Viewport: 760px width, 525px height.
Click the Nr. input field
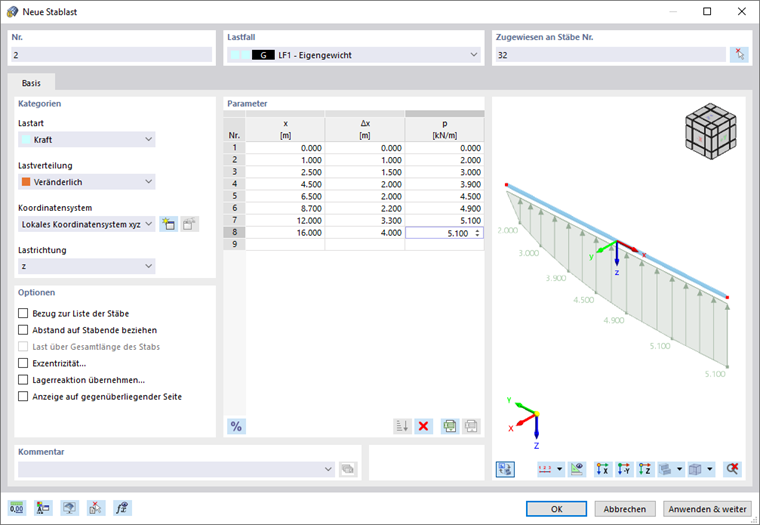[111, 55]
